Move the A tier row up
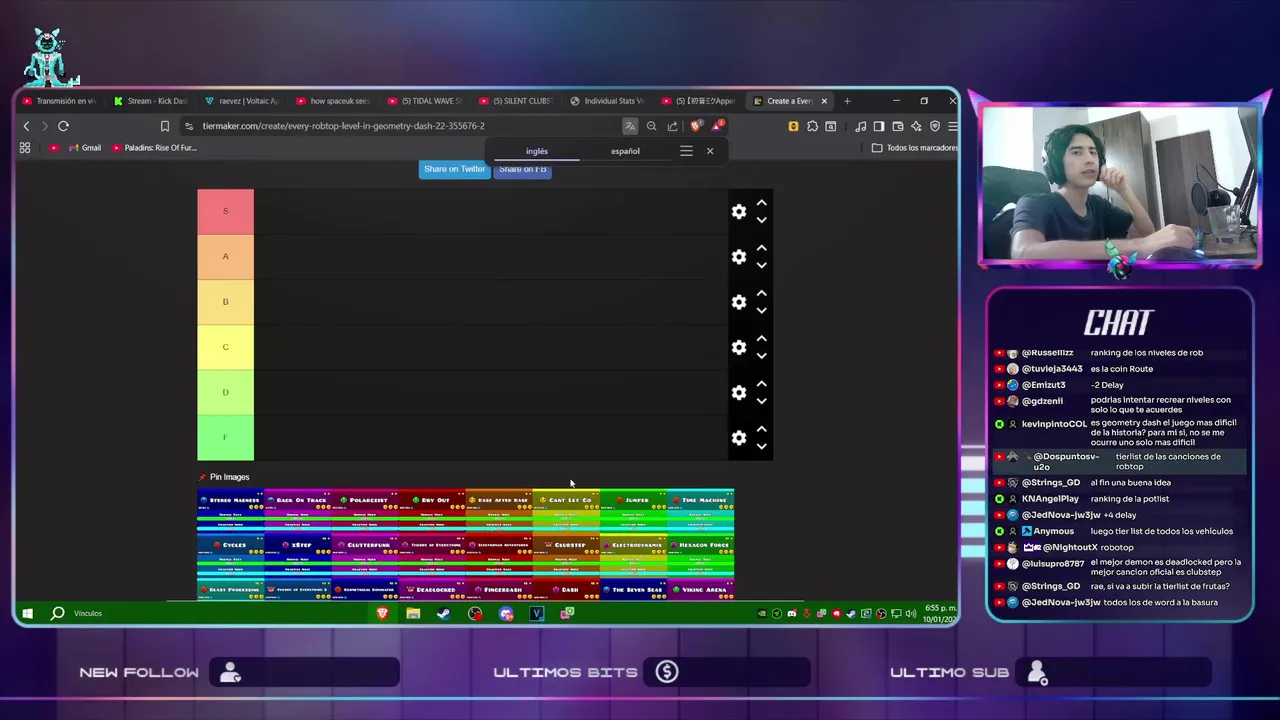The height and width of the screenshot is (720, 1280). 761,248
